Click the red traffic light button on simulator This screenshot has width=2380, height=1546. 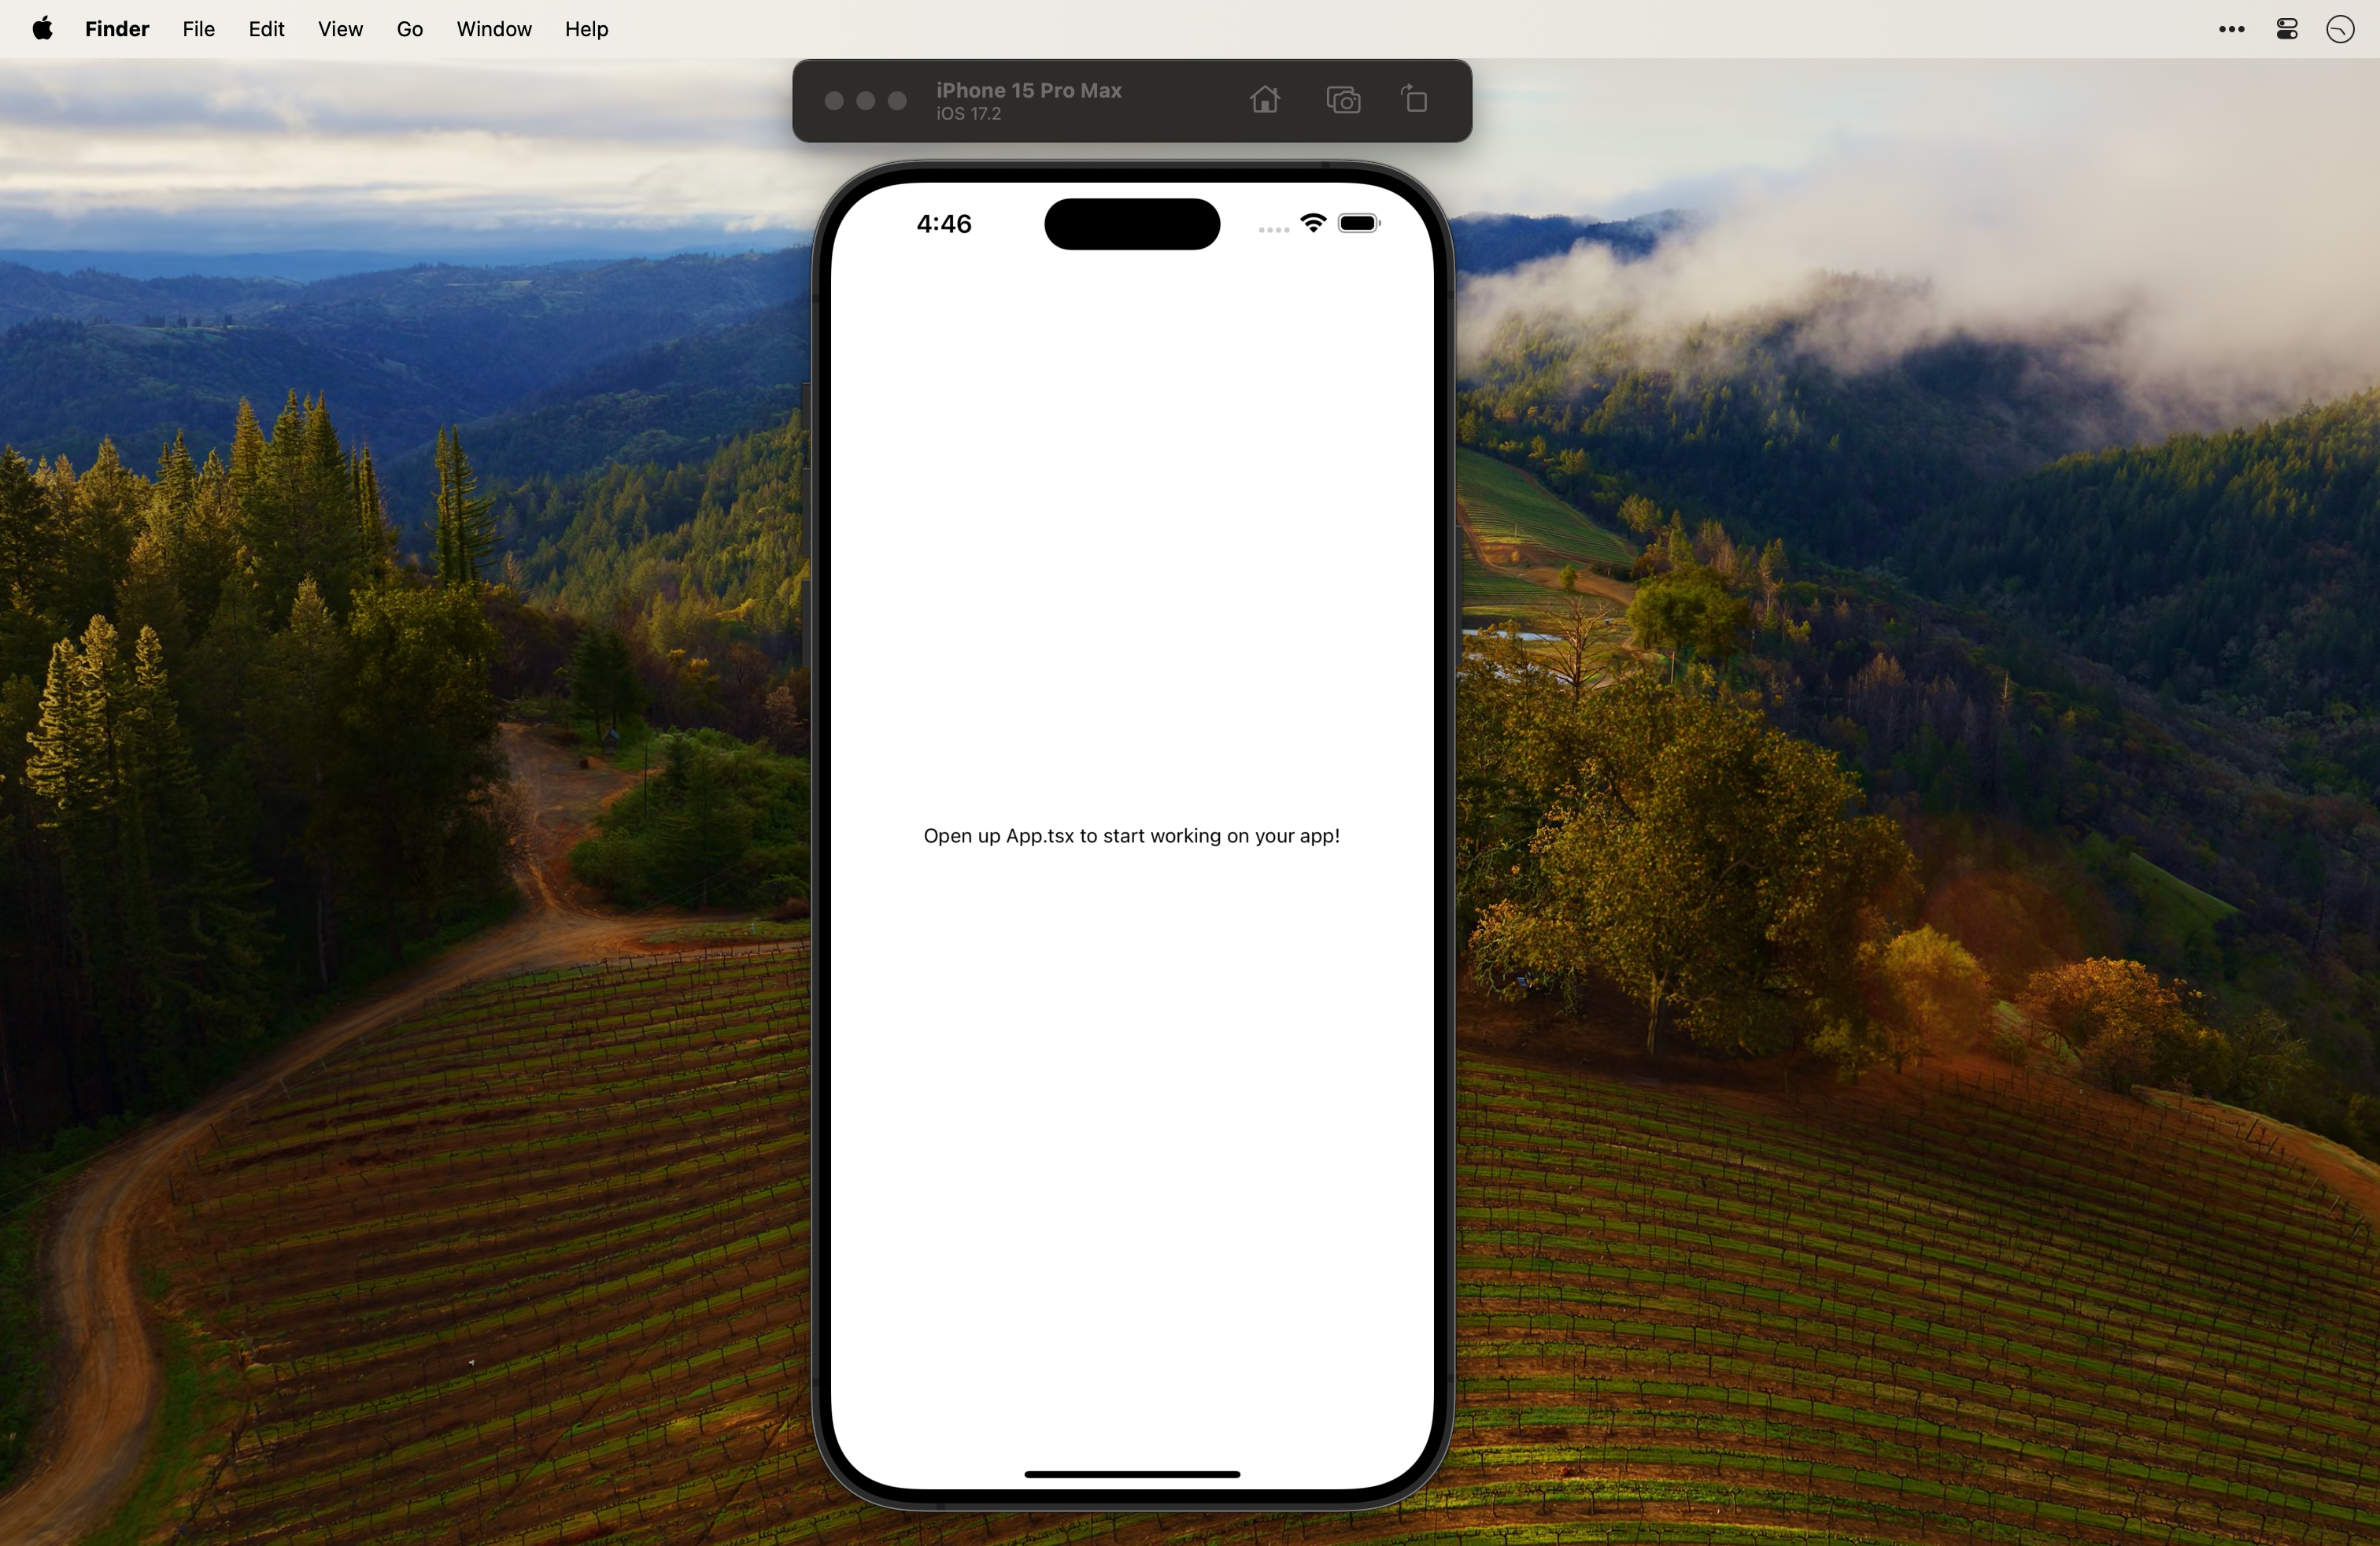[x=833, y=101]
